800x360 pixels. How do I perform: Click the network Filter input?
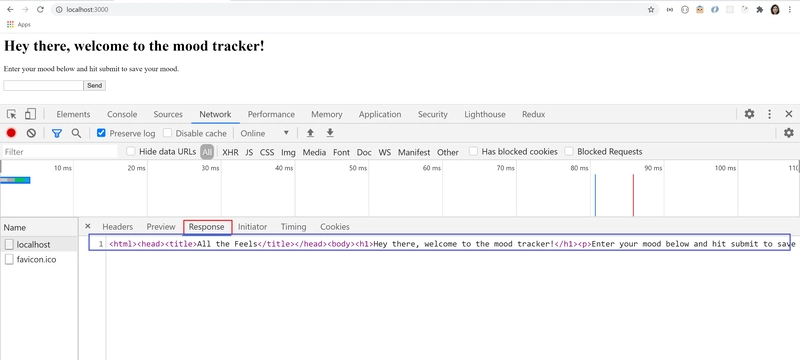[x=60, y=152]
